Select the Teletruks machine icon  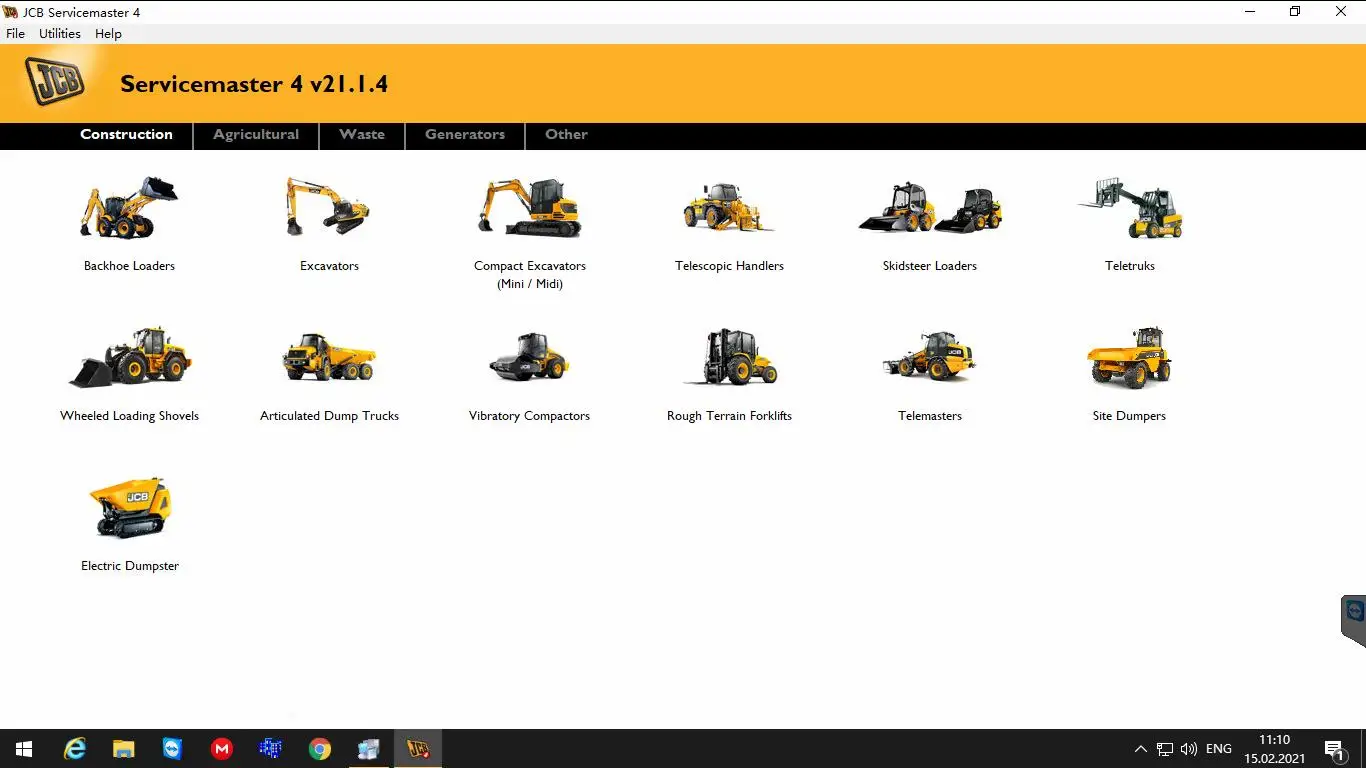tap(1129, 207)
